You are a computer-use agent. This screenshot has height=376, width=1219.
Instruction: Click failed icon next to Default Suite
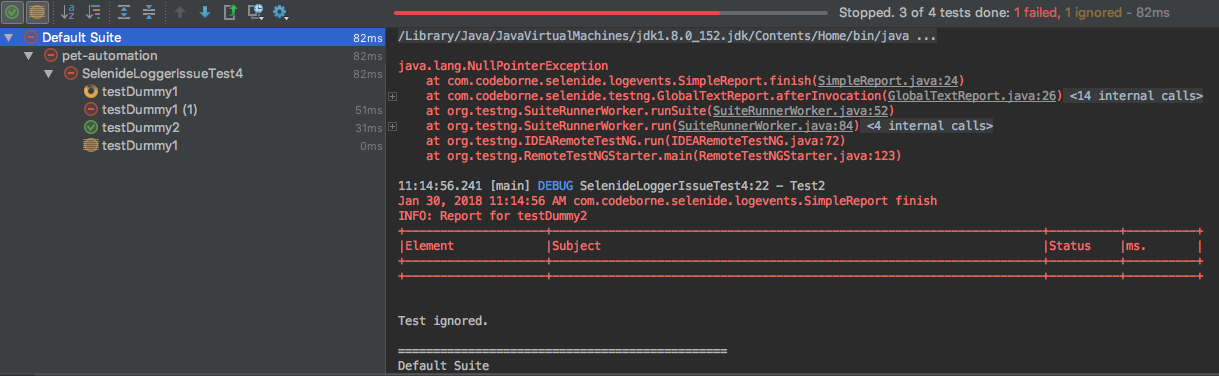tap(30, 38)
